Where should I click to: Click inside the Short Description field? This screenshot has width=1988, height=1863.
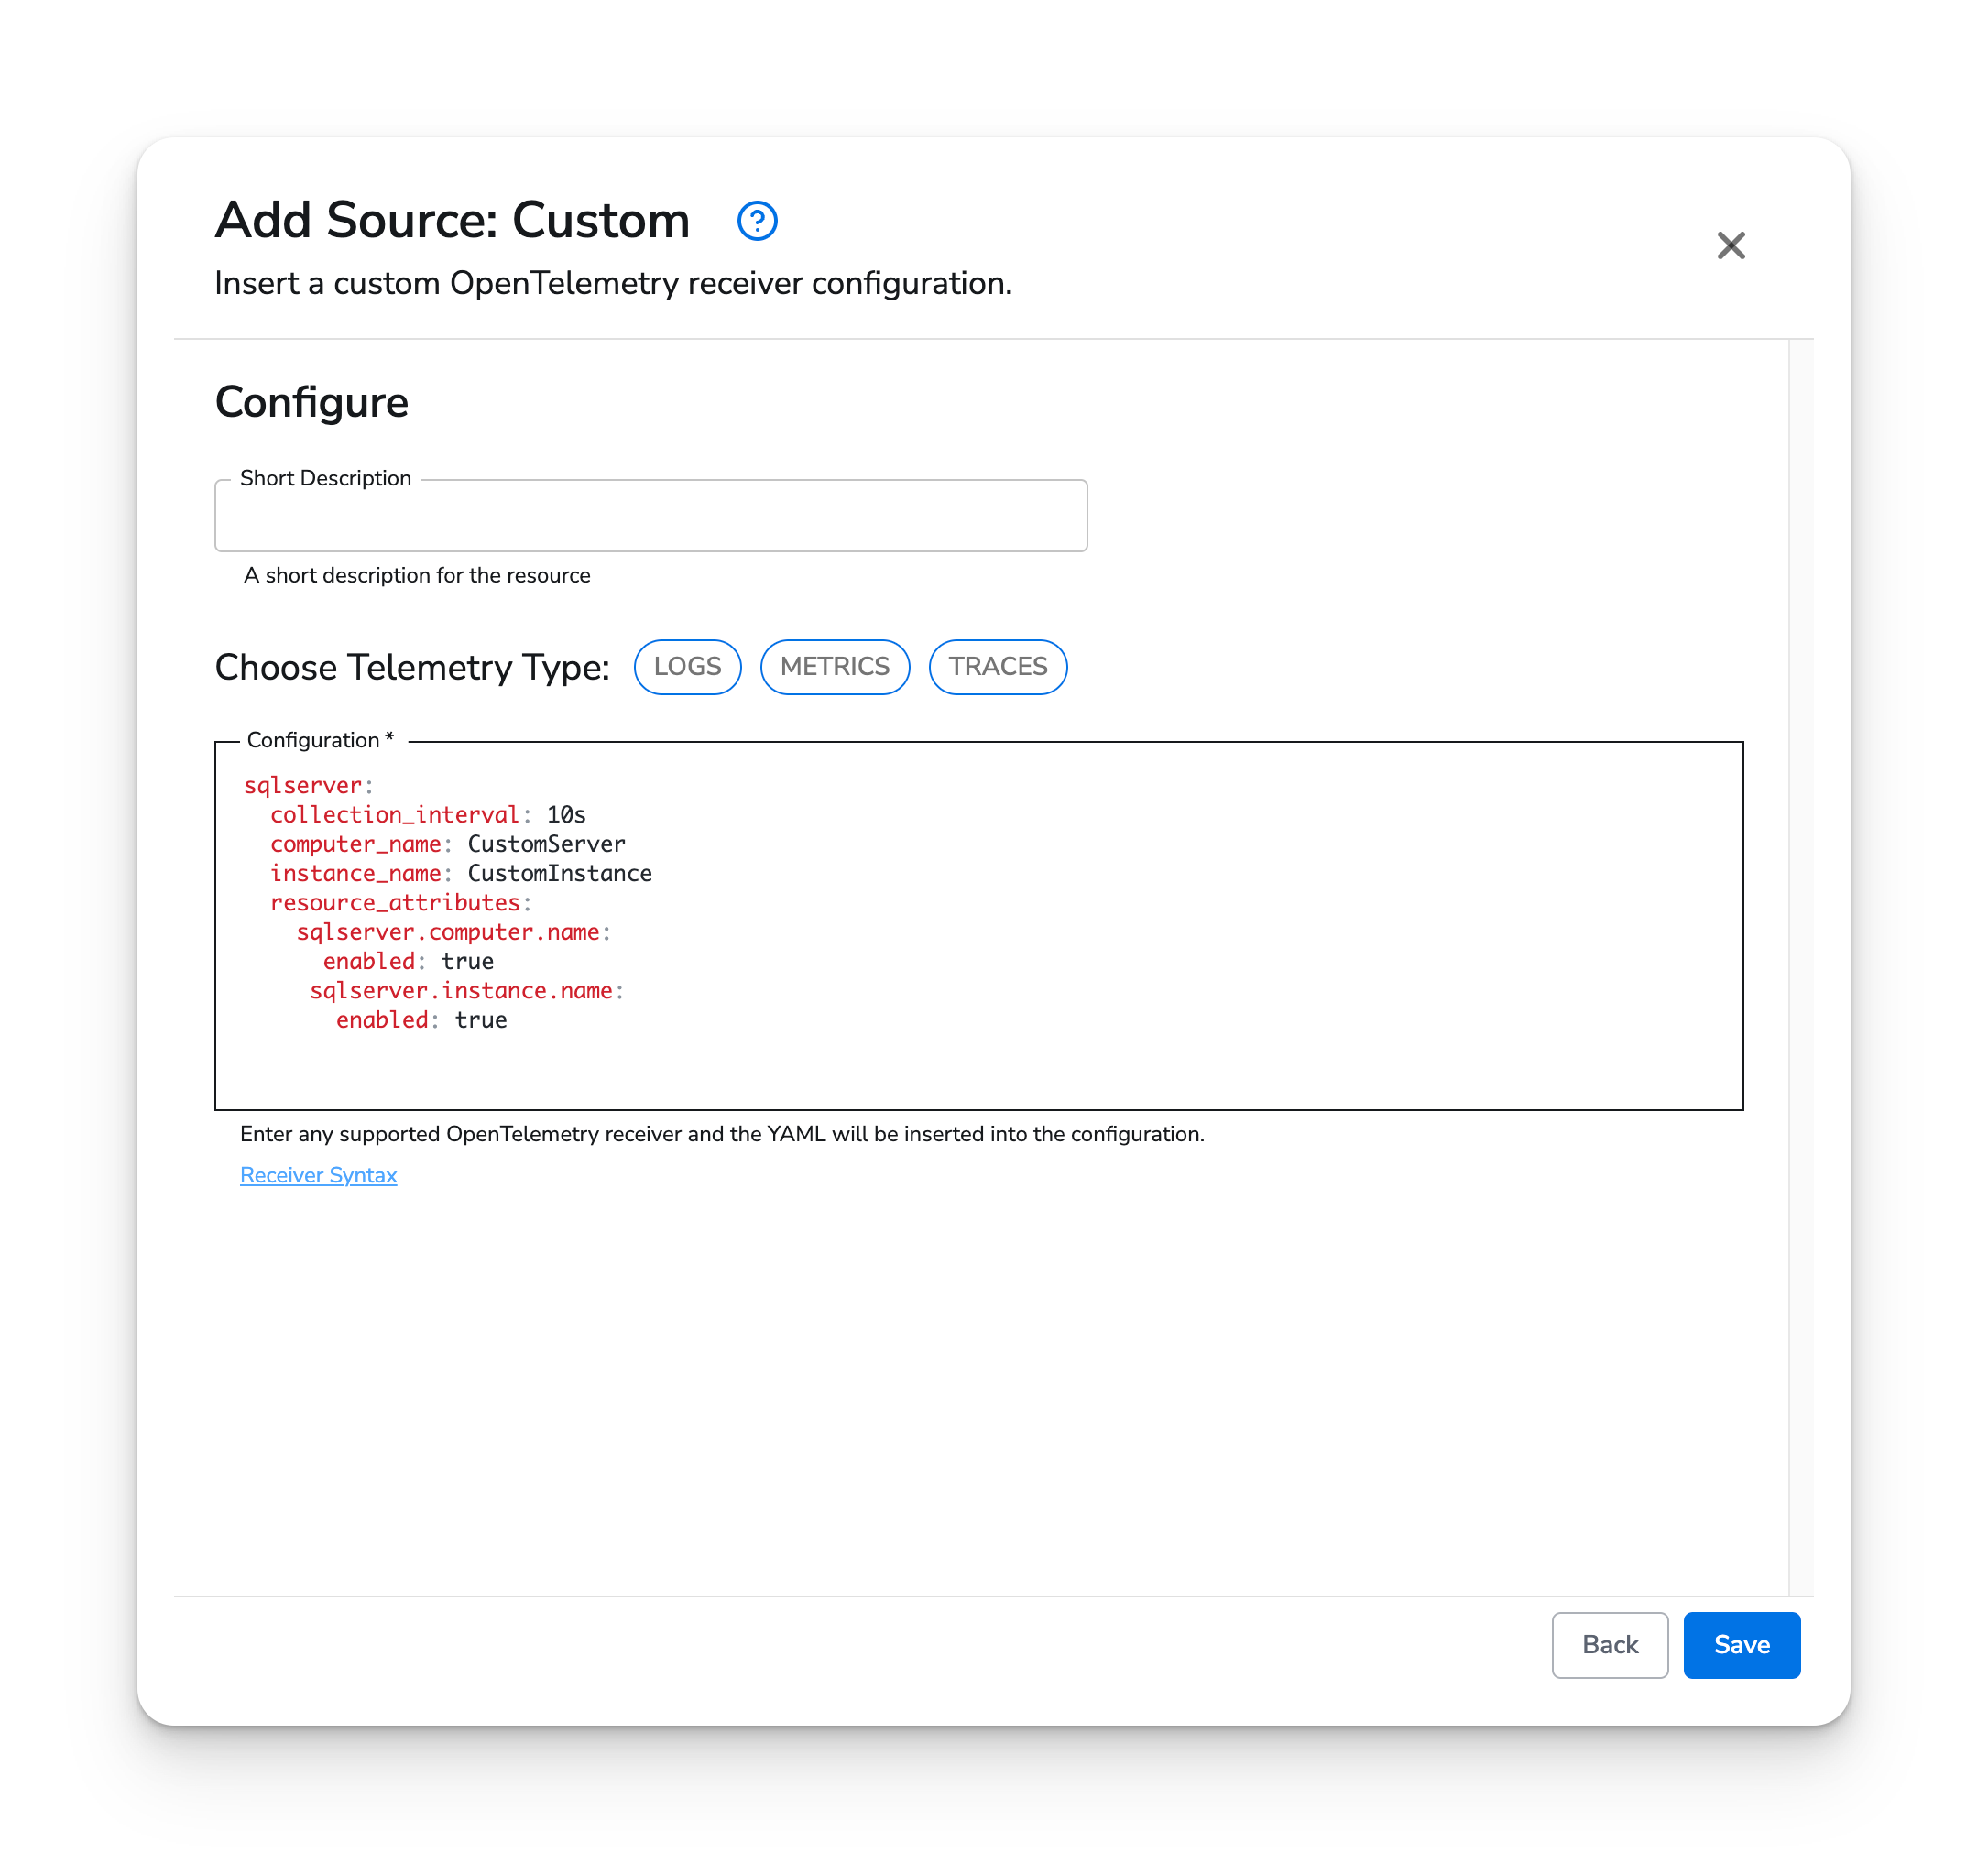[x=650, y=515]
